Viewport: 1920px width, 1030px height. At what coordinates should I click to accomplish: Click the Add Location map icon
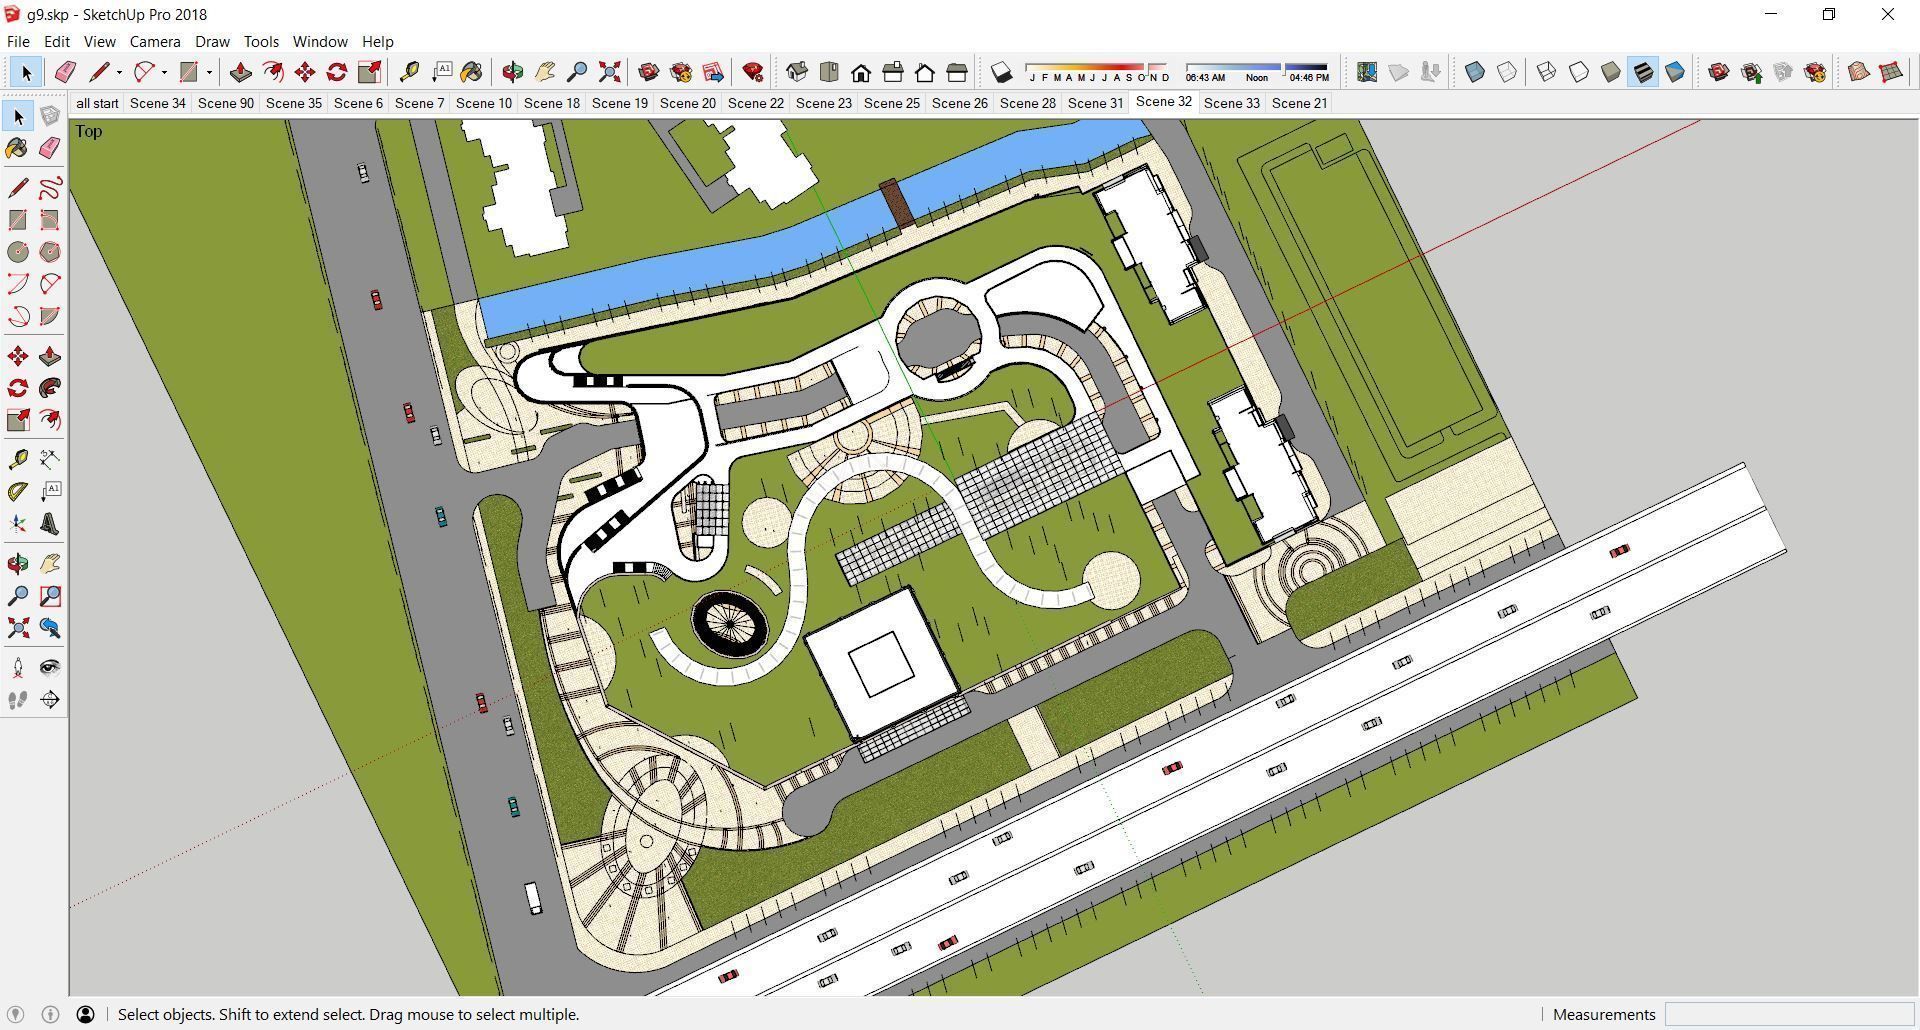point(1367,72)
